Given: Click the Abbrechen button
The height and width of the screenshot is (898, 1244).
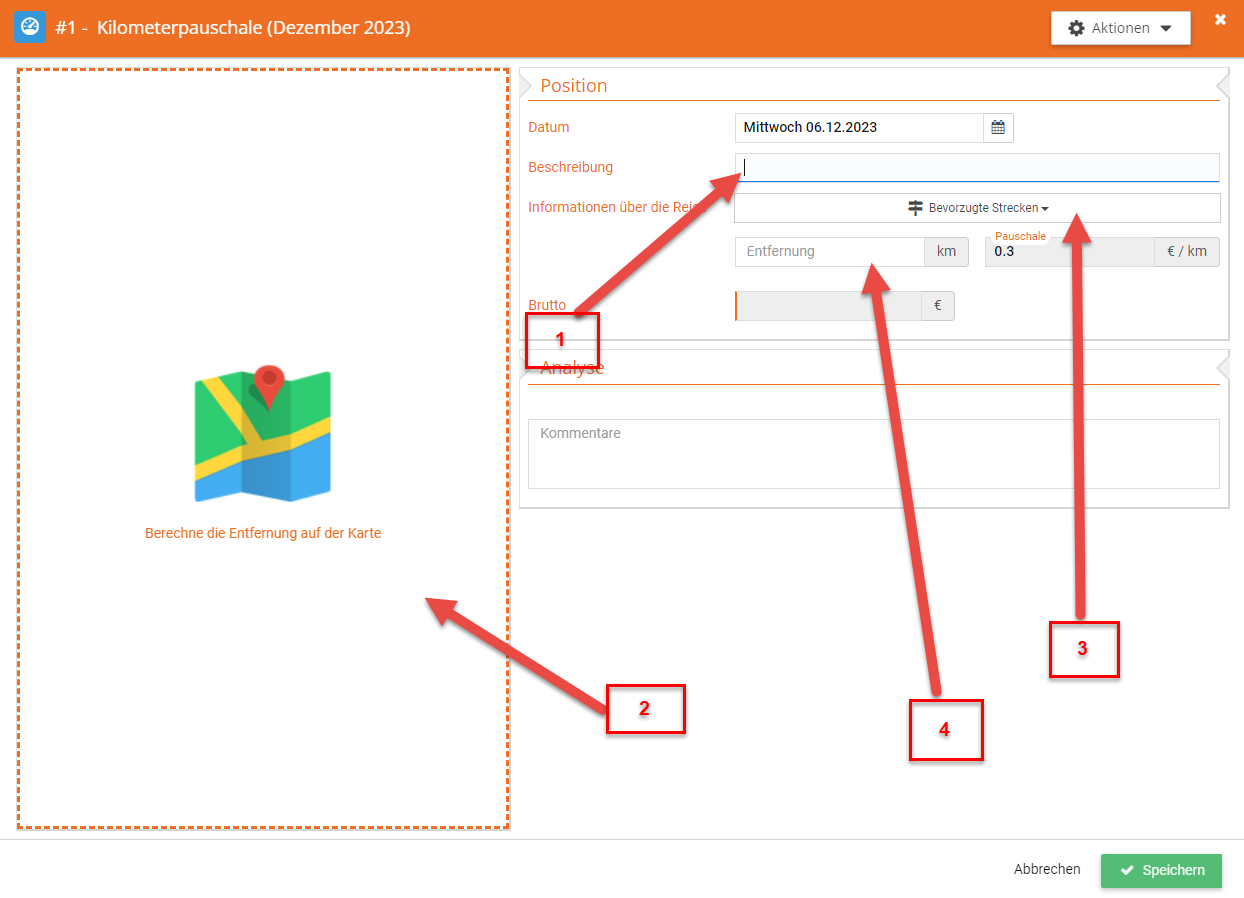Looking at the screenshot, I should point(1046,870).
